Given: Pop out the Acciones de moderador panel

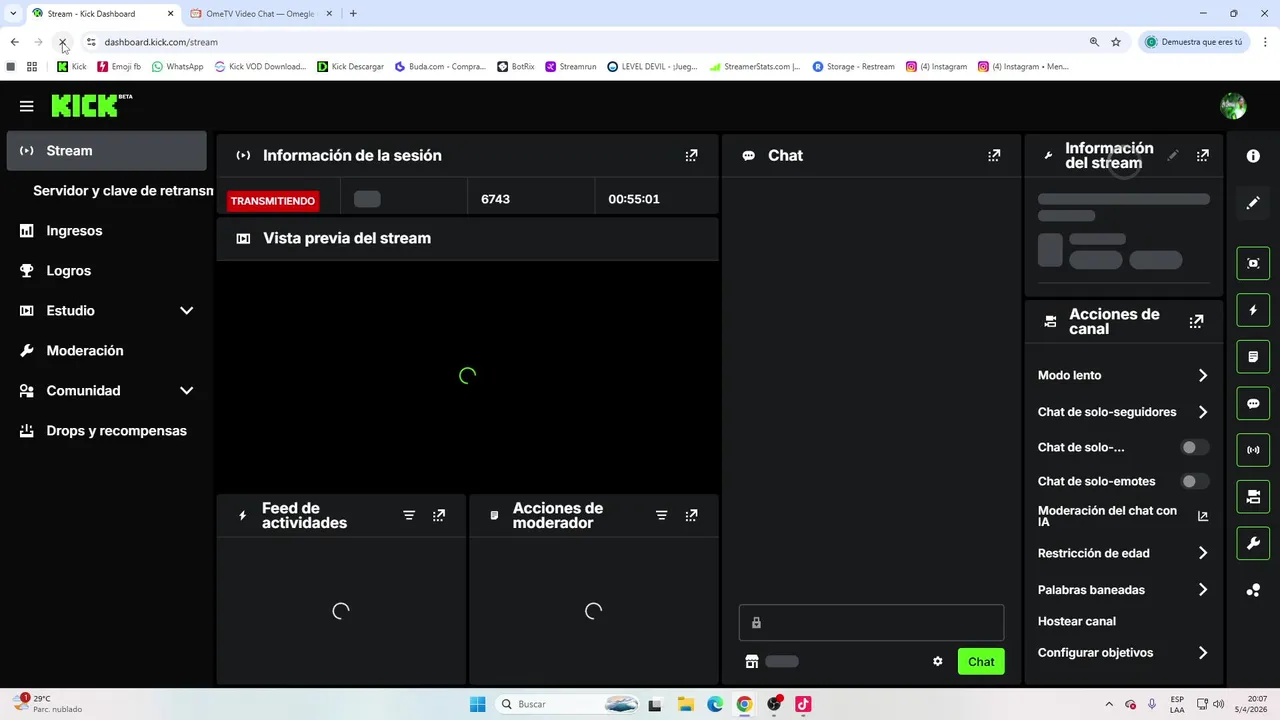Looking at the screenshot, I should click(x=691, y=515).
